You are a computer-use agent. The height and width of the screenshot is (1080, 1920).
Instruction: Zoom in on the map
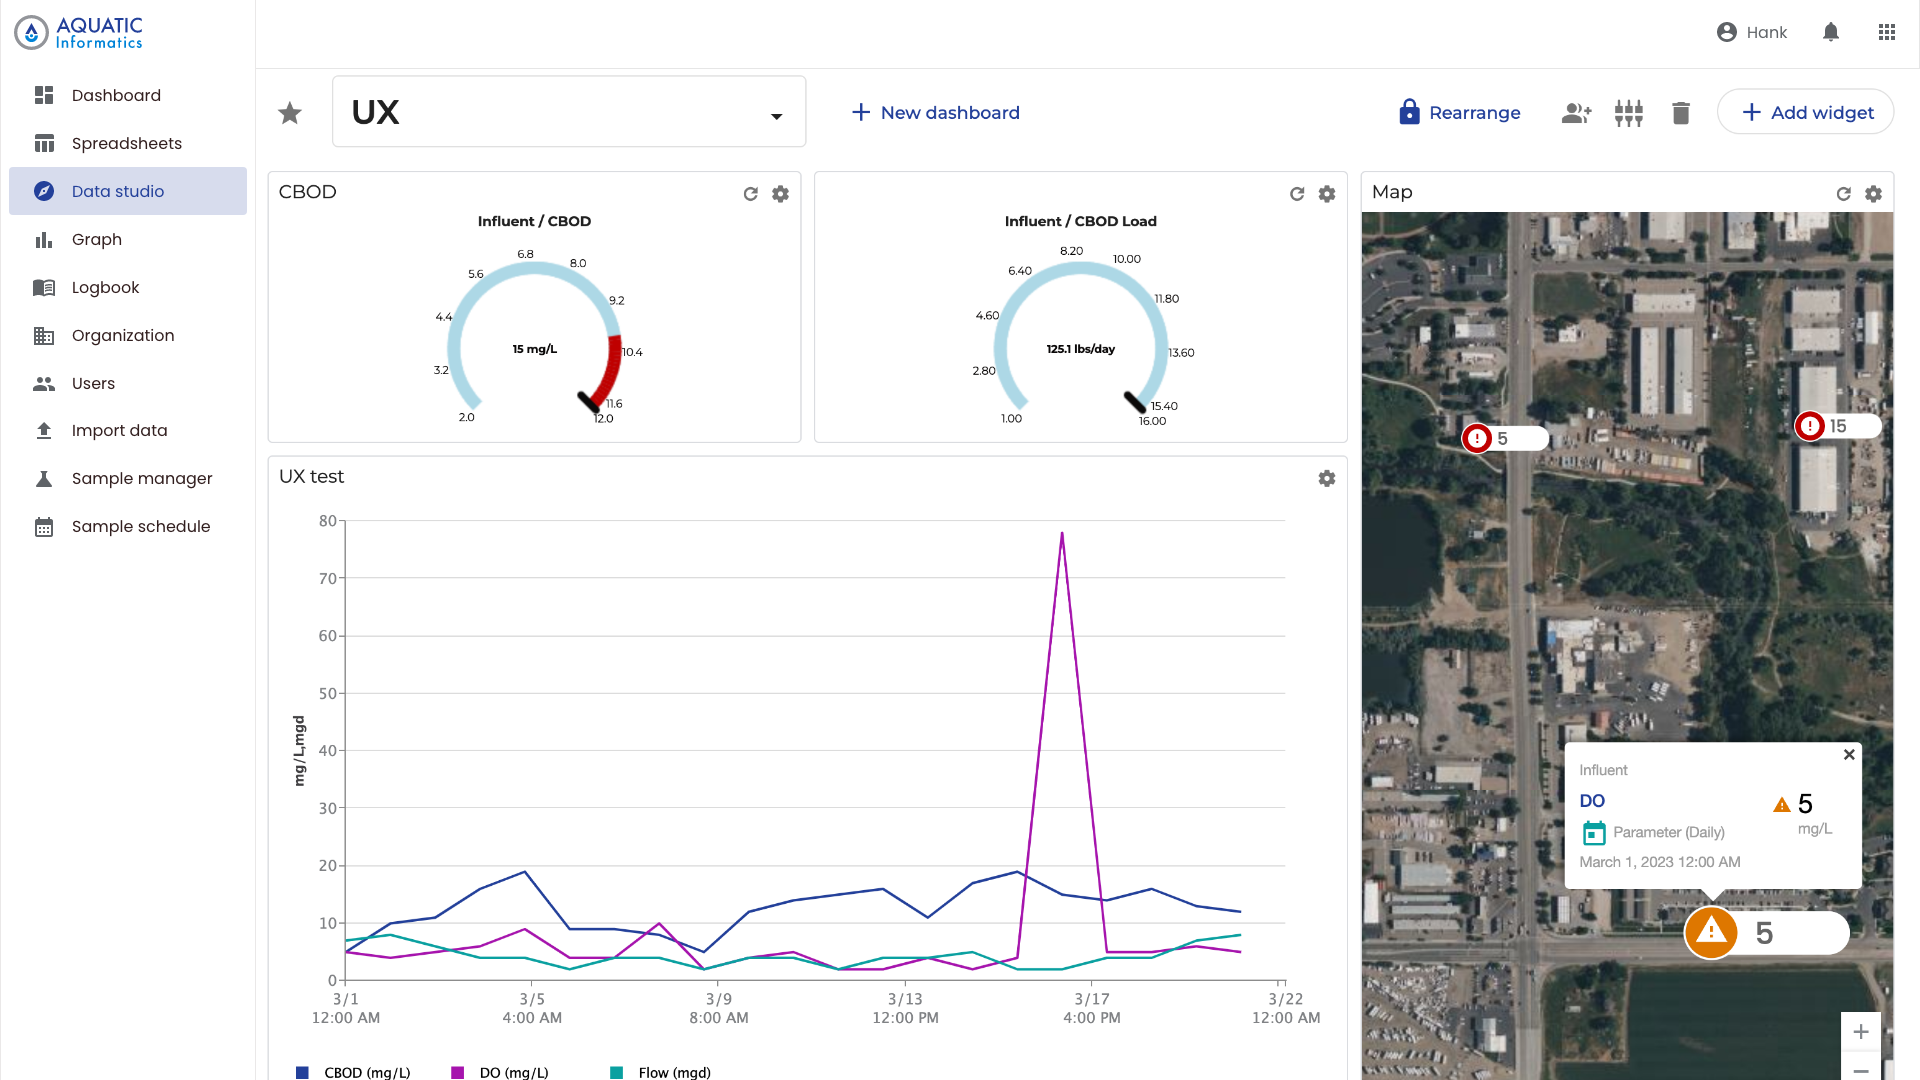(x=1861, y=1032)
